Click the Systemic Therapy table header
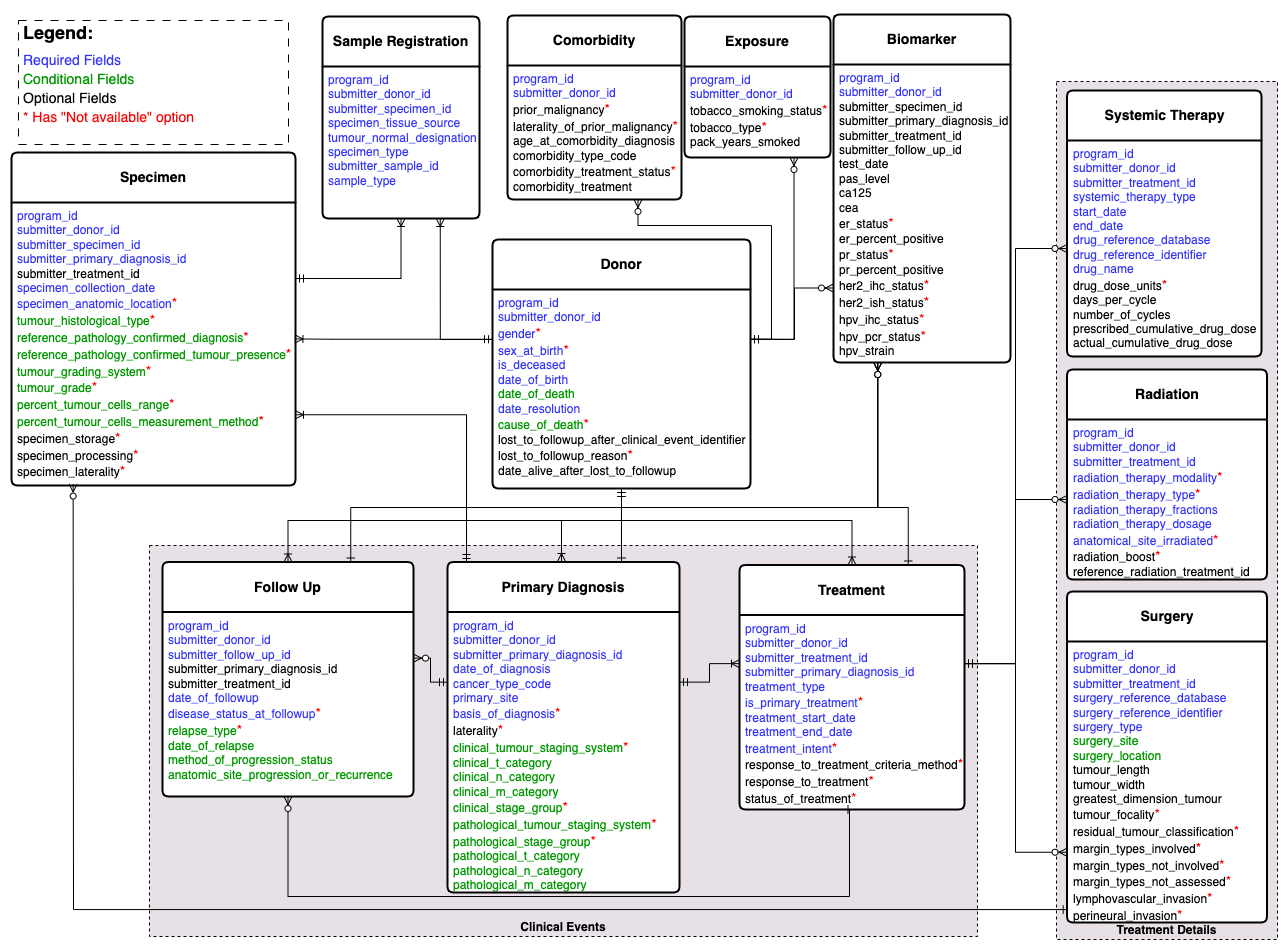The width and height of the screenshot is (1288, 950). coord(1164,116)
